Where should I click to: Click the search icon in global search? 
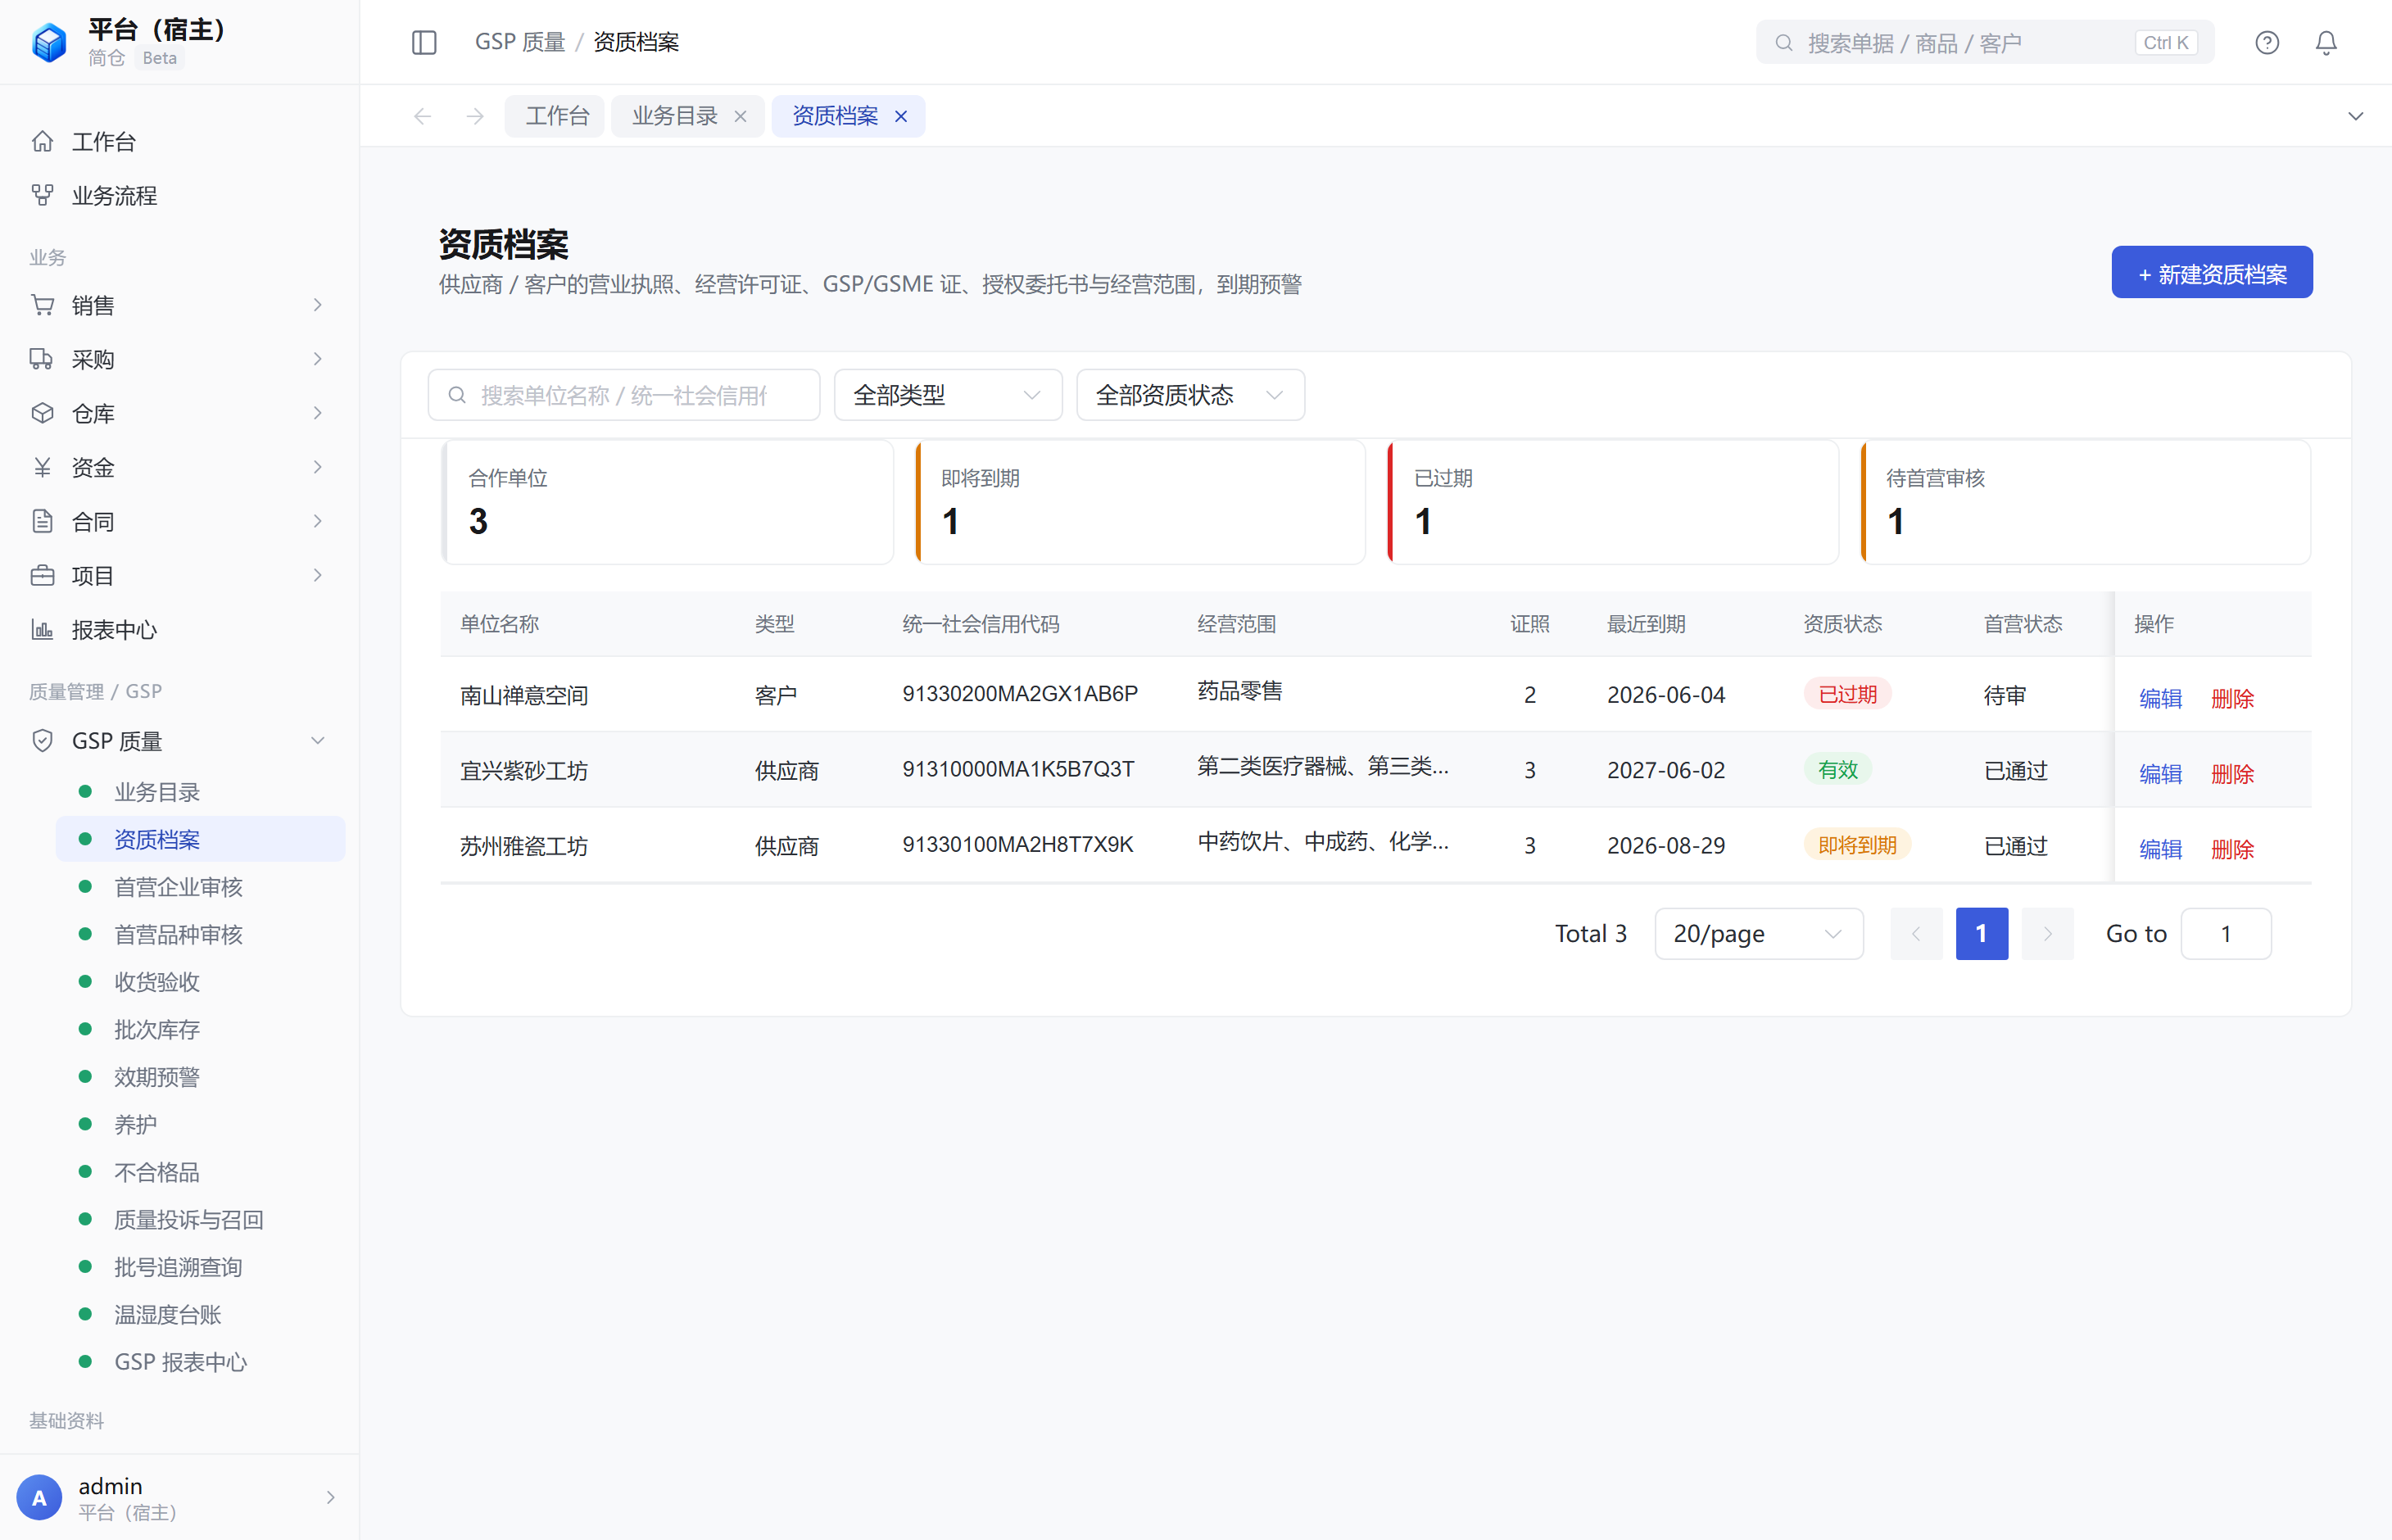point(1783,42)
